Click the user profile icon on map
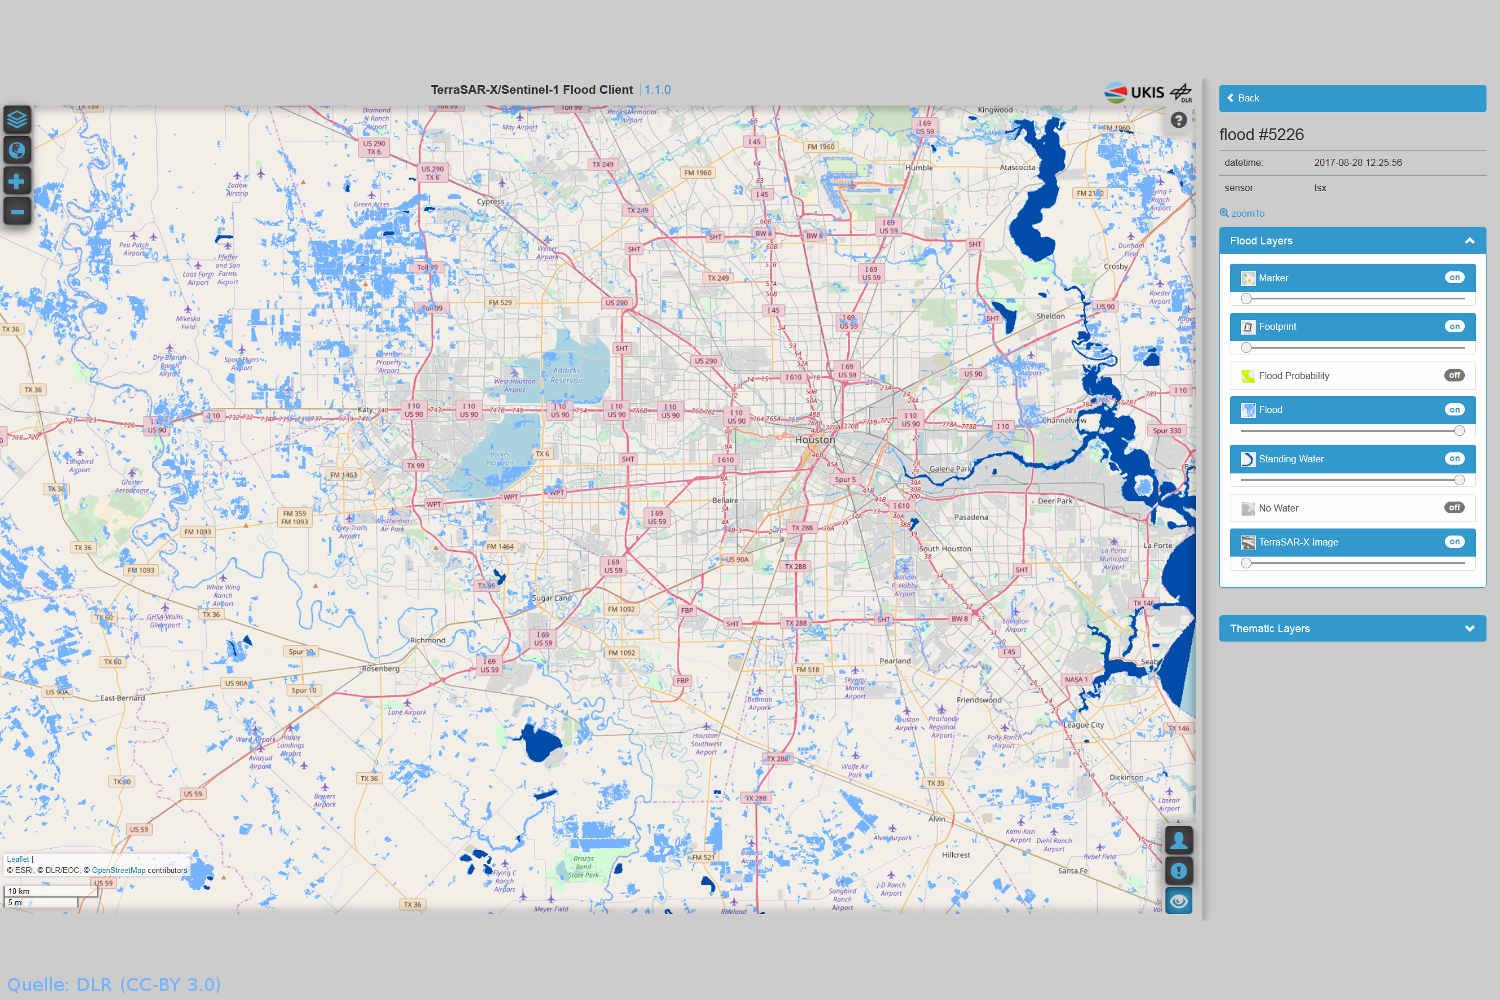Image resolution: width=1500 pixels, height=1000 pixels. (1179, 840)
